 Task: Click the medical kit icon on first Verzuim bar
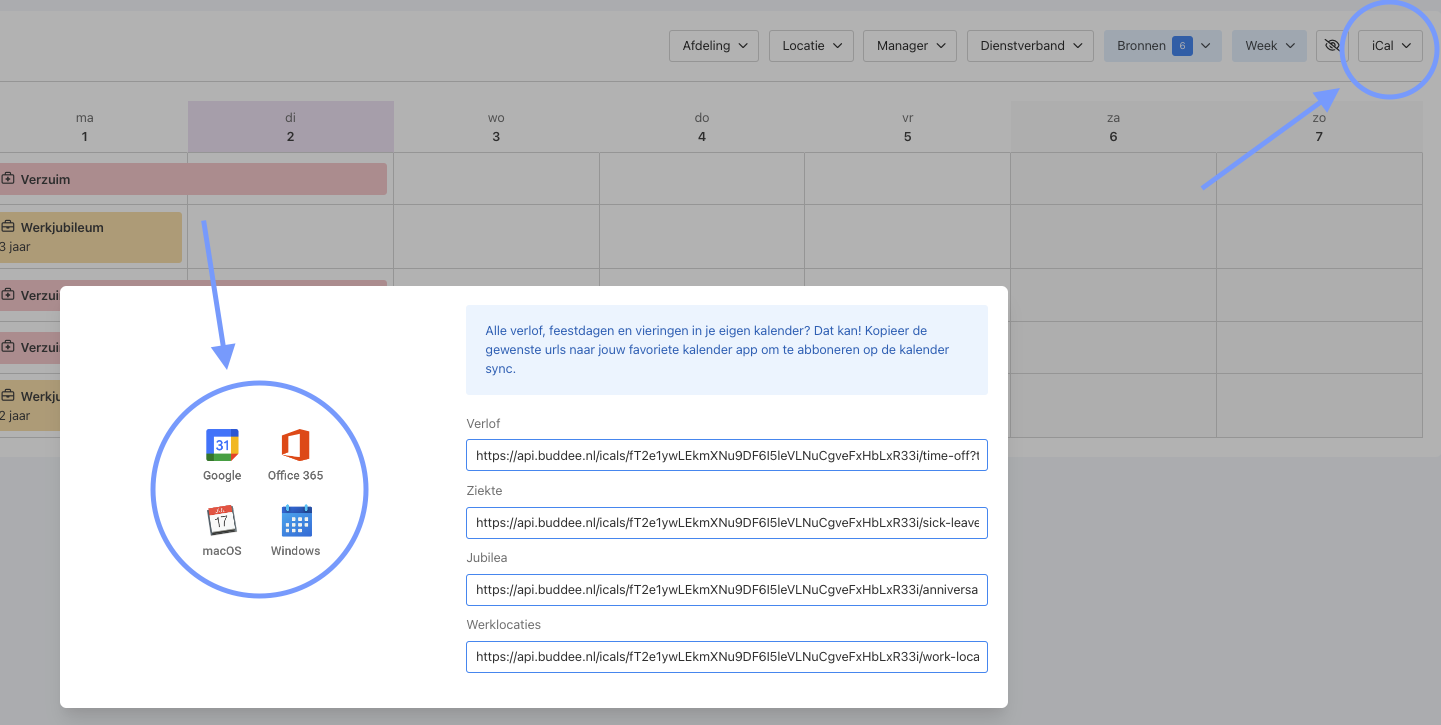tap(8, 179)
